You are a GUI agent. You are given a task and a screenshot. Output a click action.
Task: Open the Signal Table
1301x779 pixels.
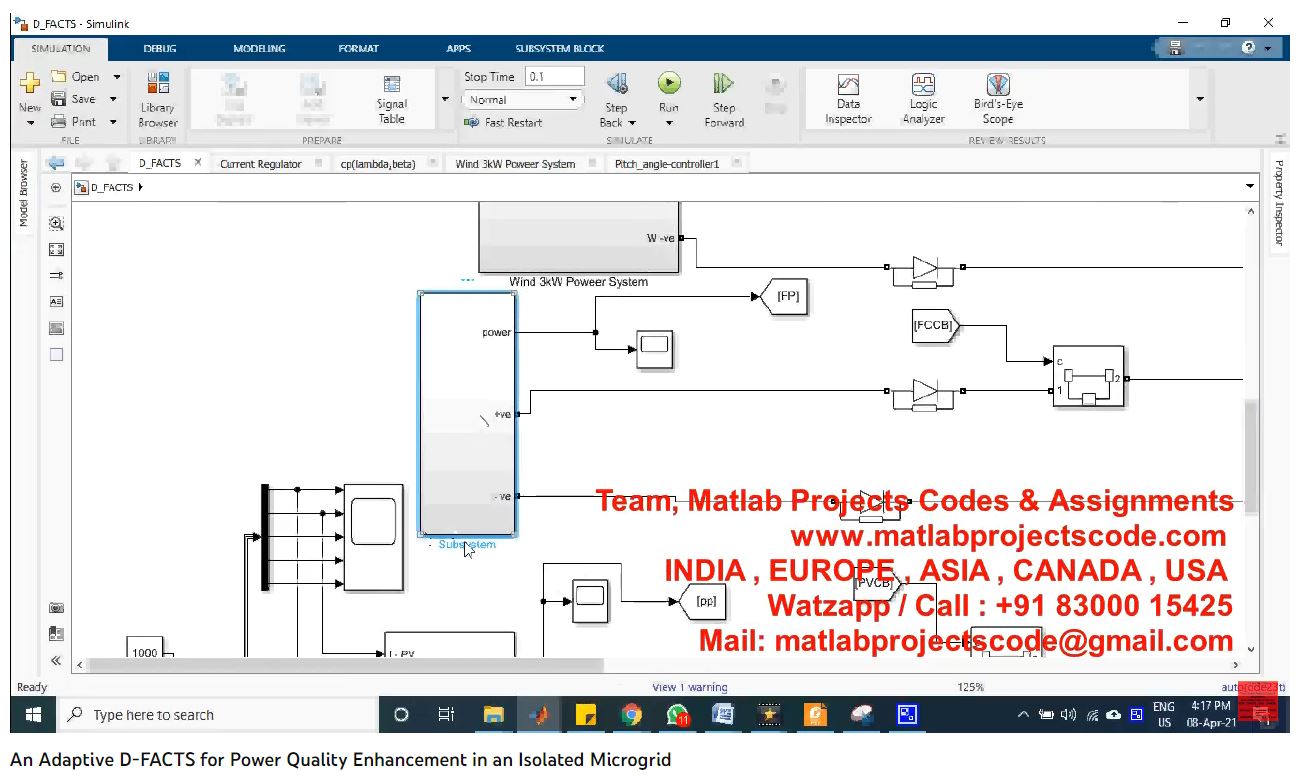[x=392, y=98]
